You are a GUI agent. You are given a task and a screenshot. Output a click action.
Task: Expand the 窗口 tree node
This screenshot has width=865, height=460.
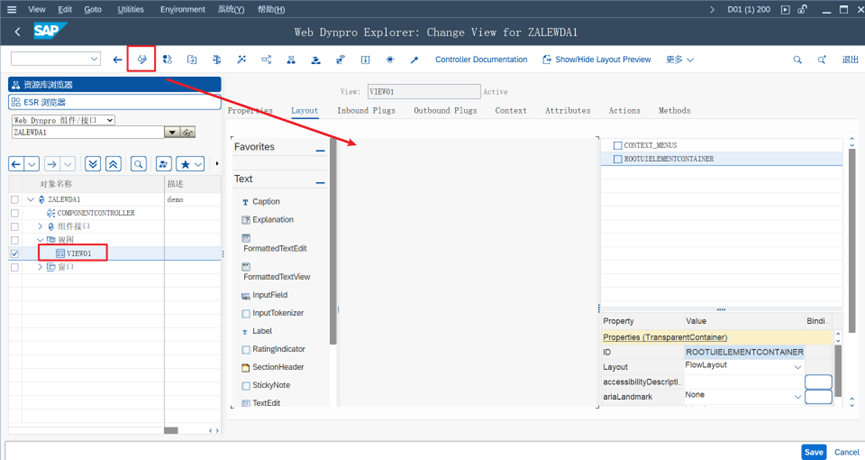coord(40,267)
